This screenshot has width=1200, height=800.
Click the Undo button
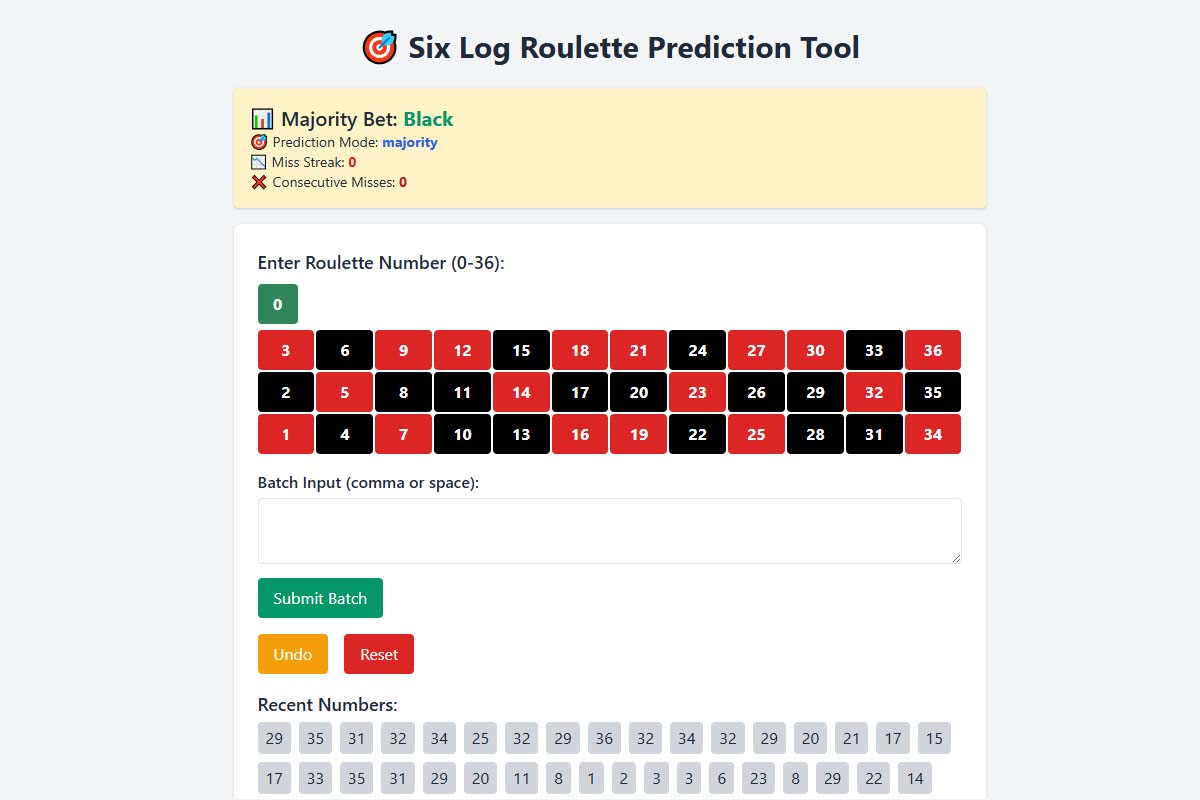pyautogui.click(x=292, y=654)
